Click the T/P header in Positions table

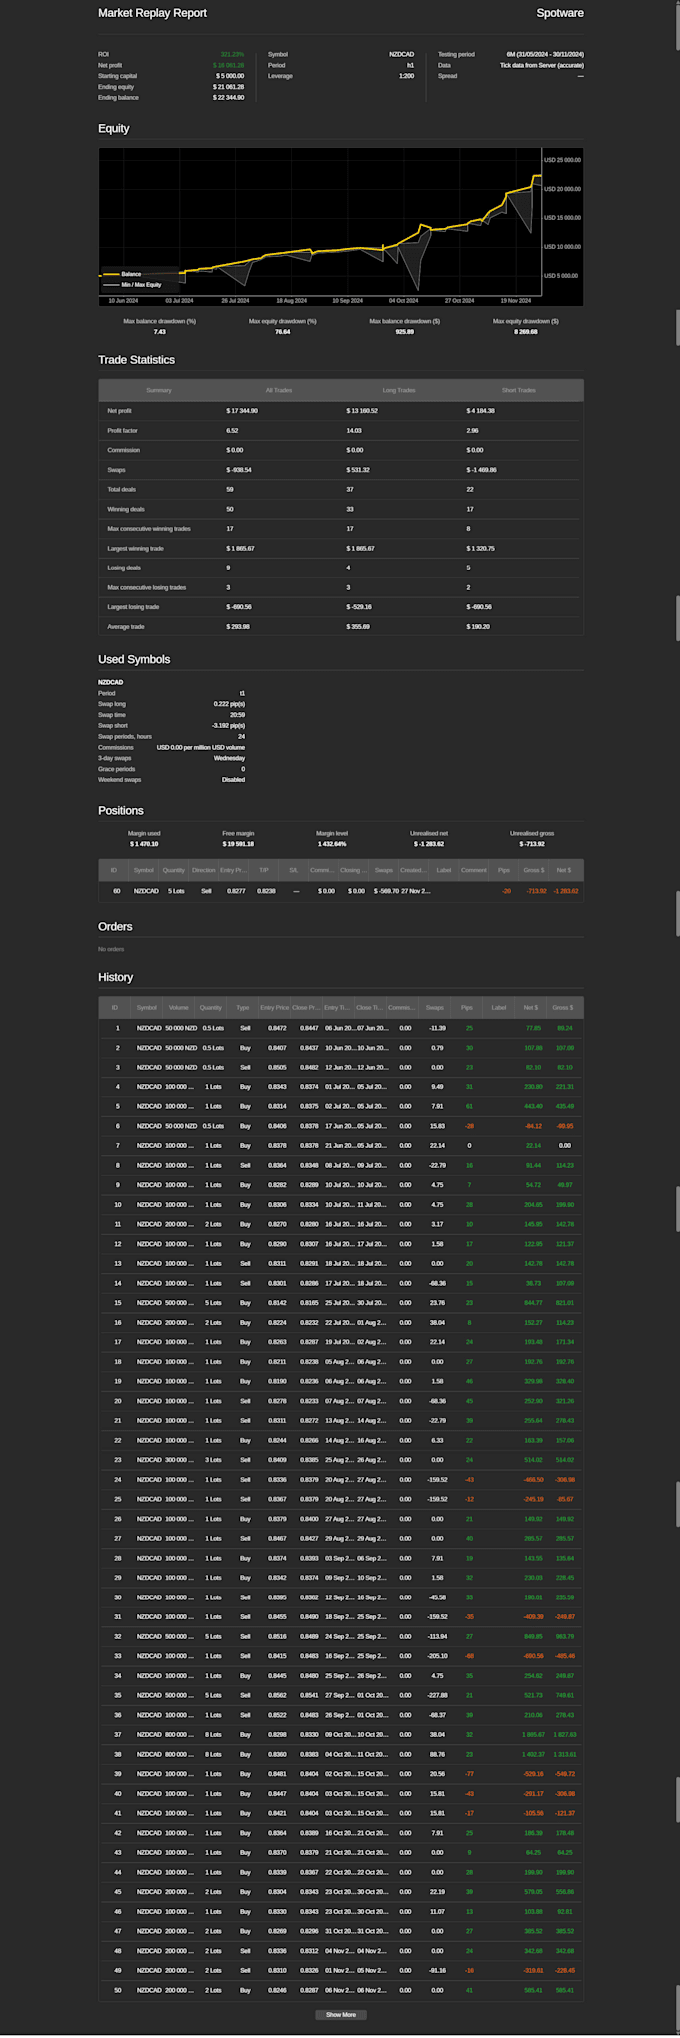click(x=264, y=870)
